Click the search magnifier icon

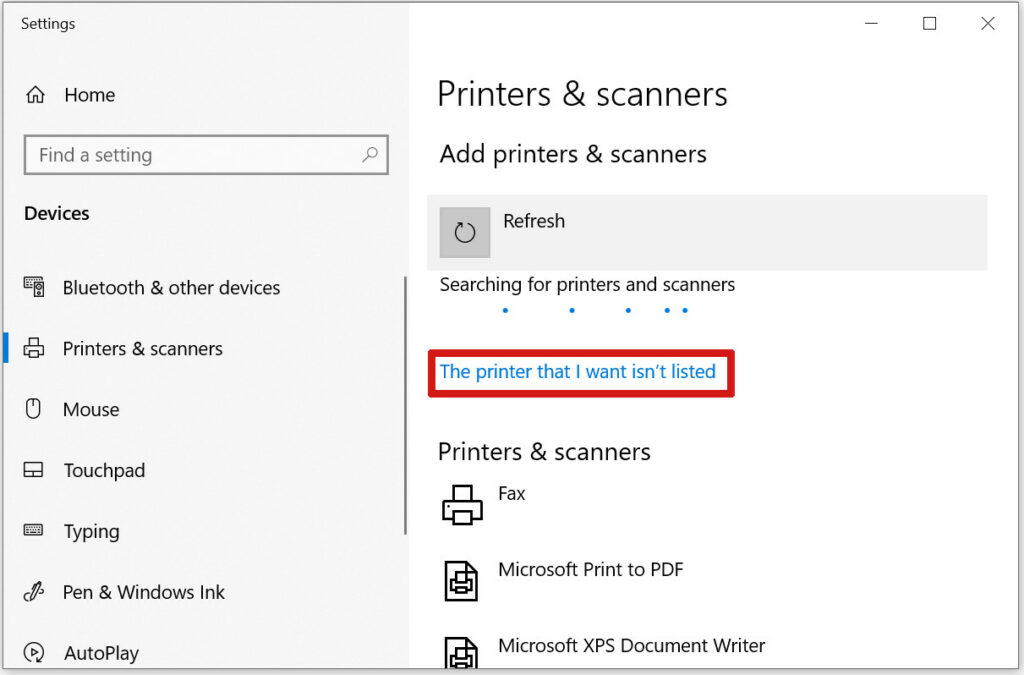[370, 155]
